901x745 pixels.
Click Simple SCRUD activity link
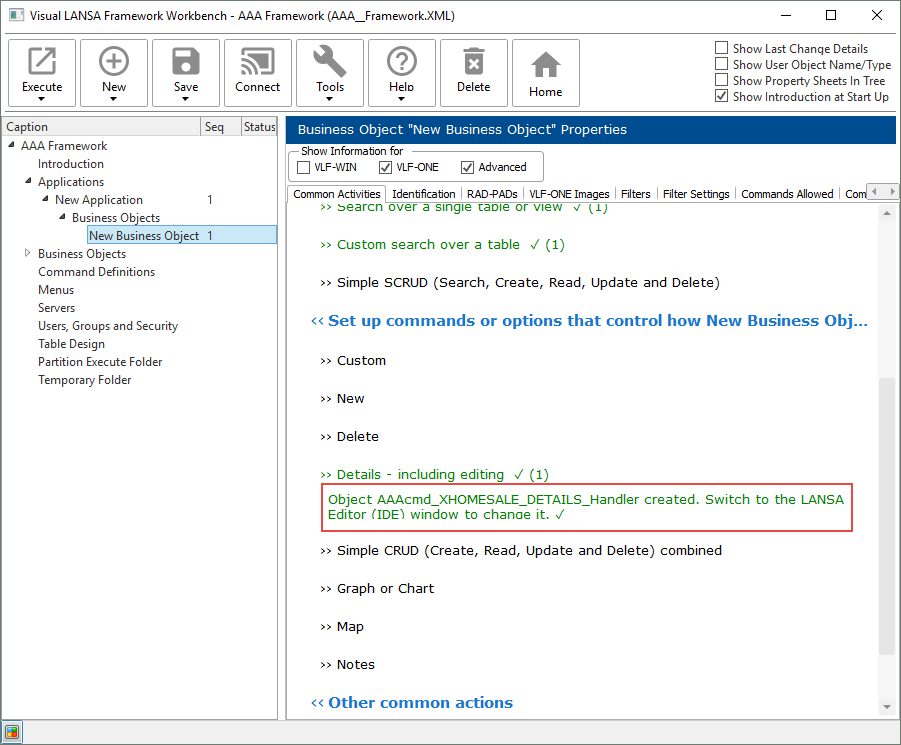527,283
